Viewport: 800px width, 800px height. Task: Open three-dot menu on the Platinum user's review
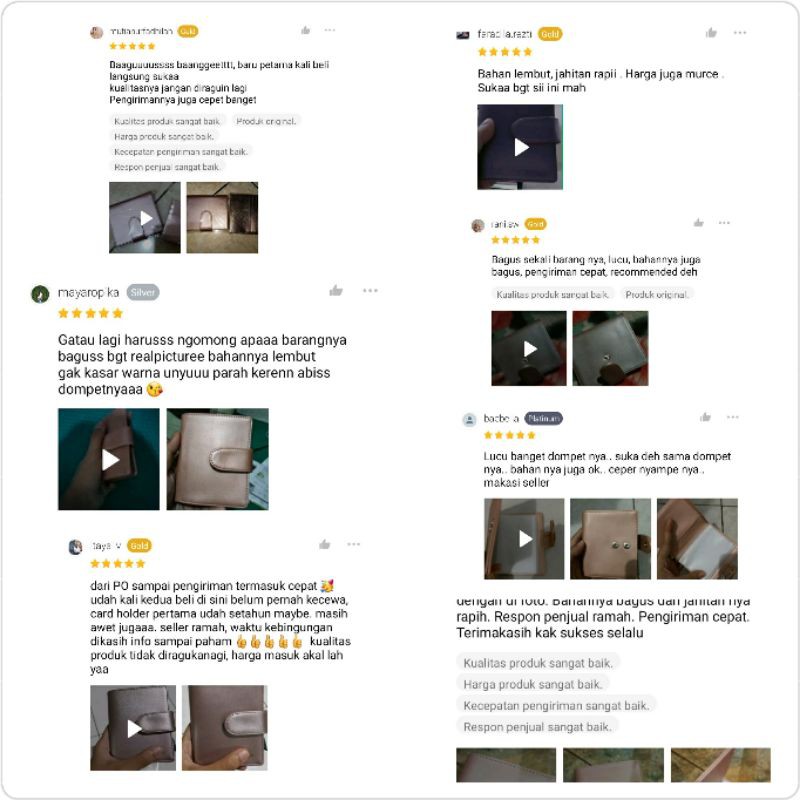coord(733,417)
